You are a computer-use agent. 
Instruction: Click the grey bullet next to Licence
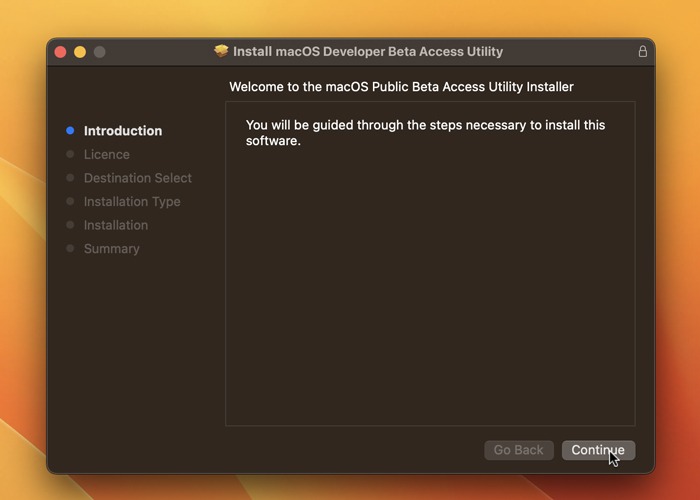(70, 154)
